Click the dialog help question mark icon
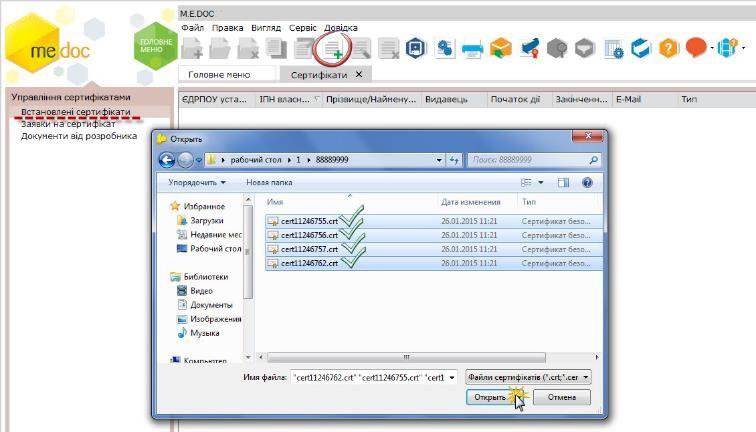The width and height of the screenshot is (756, 432). pos(587,183)
